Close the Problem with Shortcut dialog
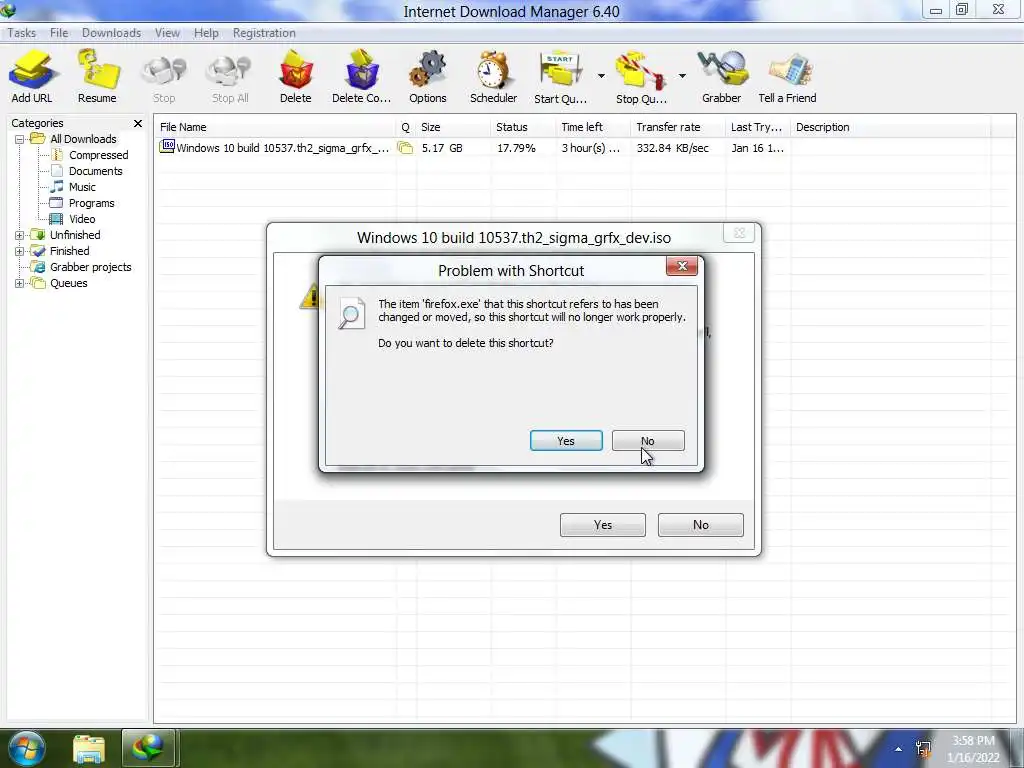 click(x=682, y=266)
